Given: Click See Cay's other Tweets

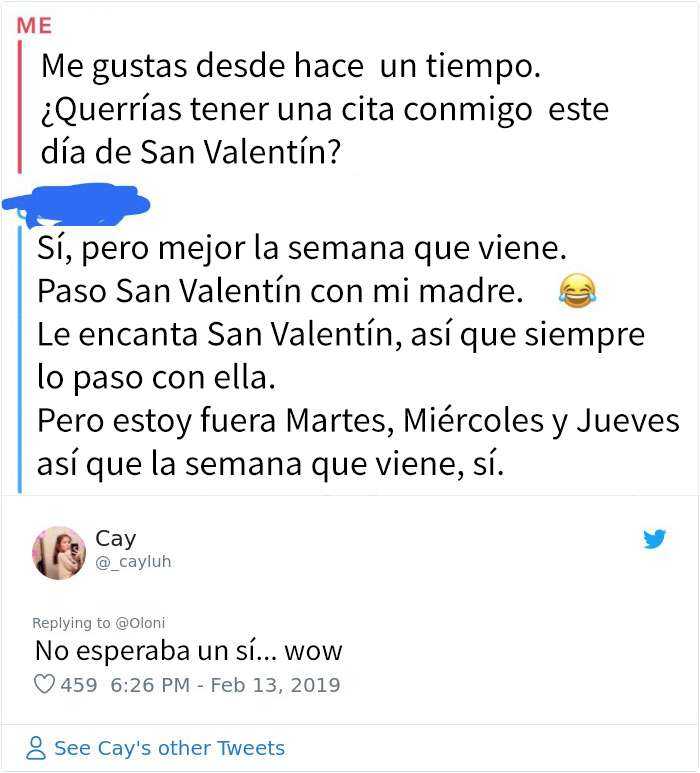Looking at the screenshot, I should pyautogui.click(x=169, y=748).
